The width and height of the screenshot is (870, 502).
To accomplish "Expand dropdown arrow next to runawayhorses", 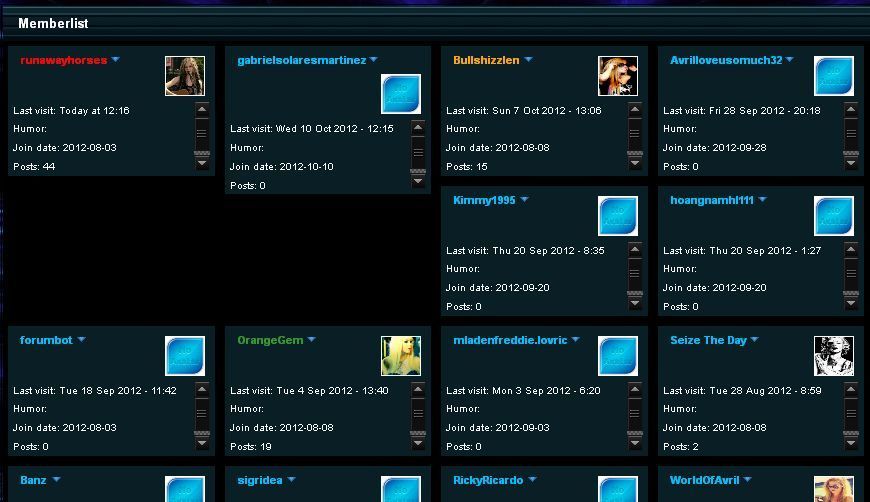I will point(115,59).
